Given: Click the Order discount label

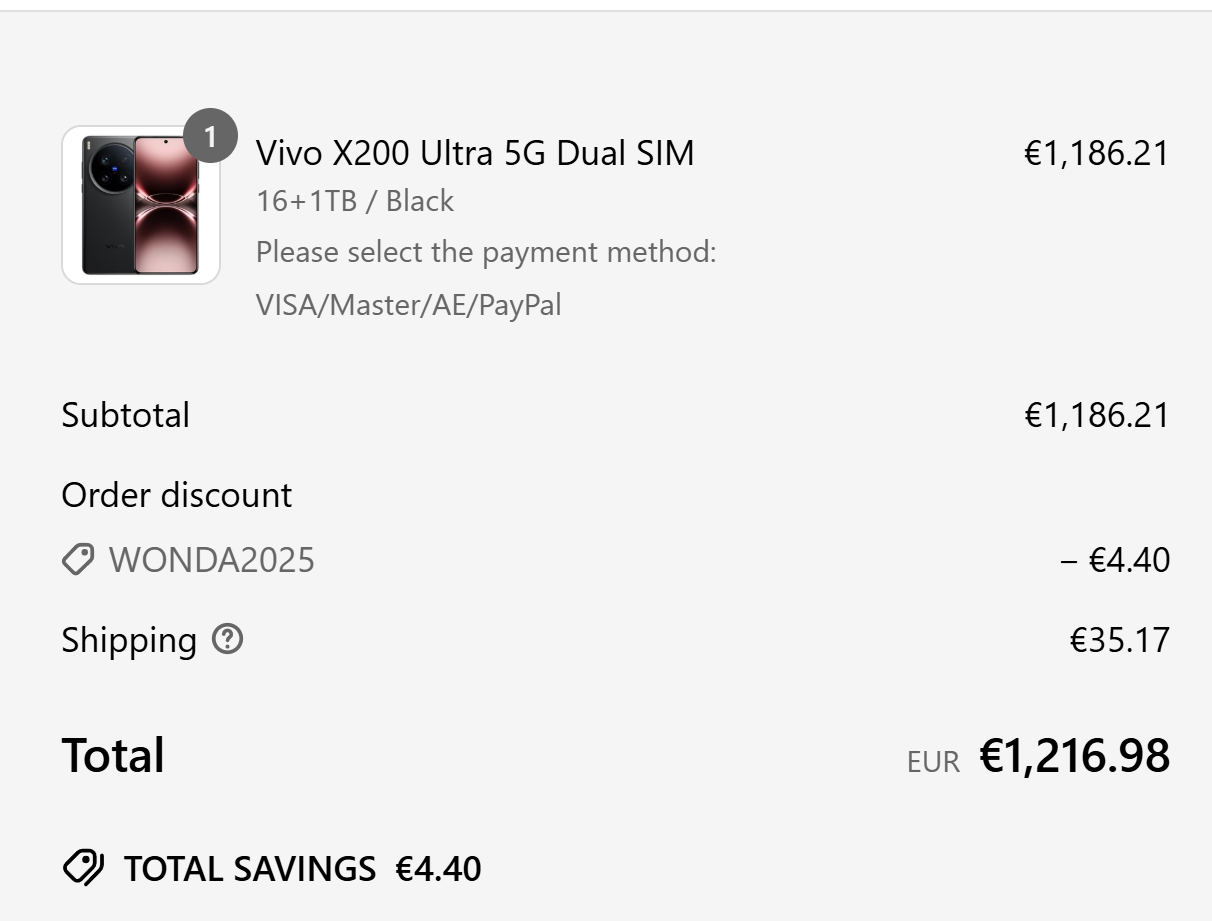Looking at the screenshot, I should [176, 495].
